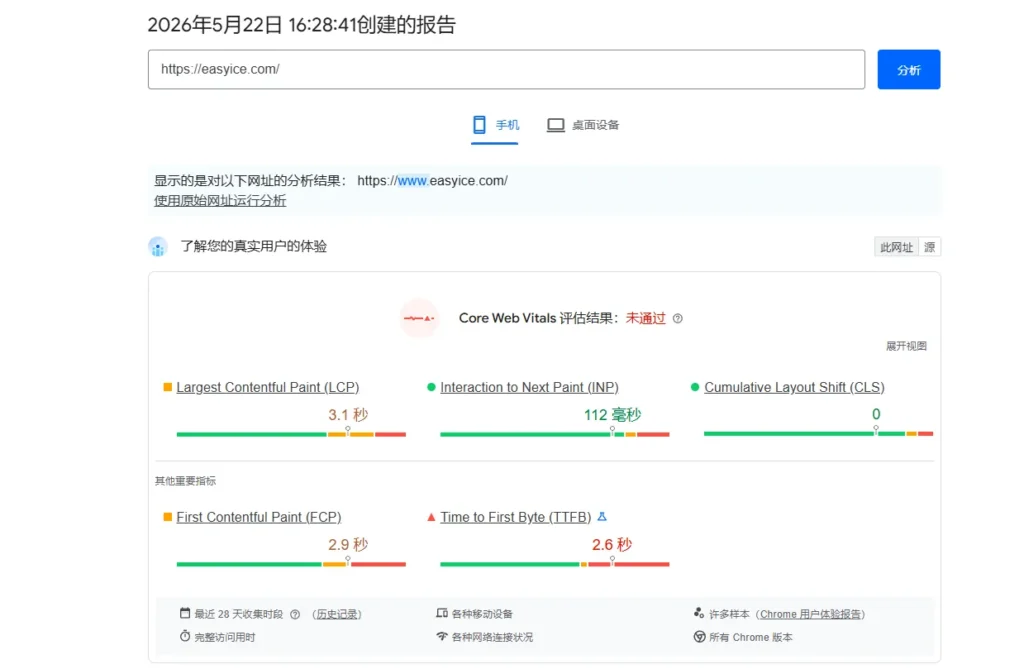The height and width of the screenshot is (669, 1024).
Task: Open Time to First Byte (TTFB) link
Action: [515, 517]
